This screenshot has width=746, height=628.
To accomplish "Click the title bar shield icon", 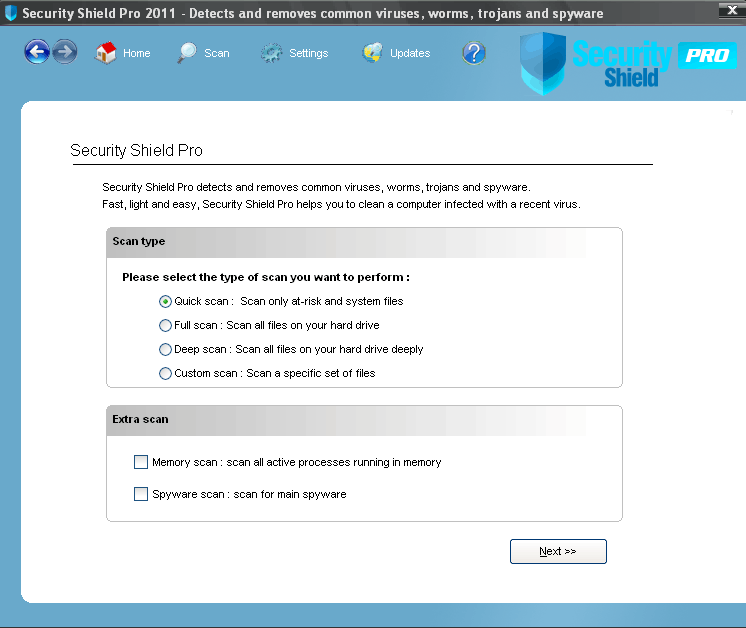I will point(11,13).
